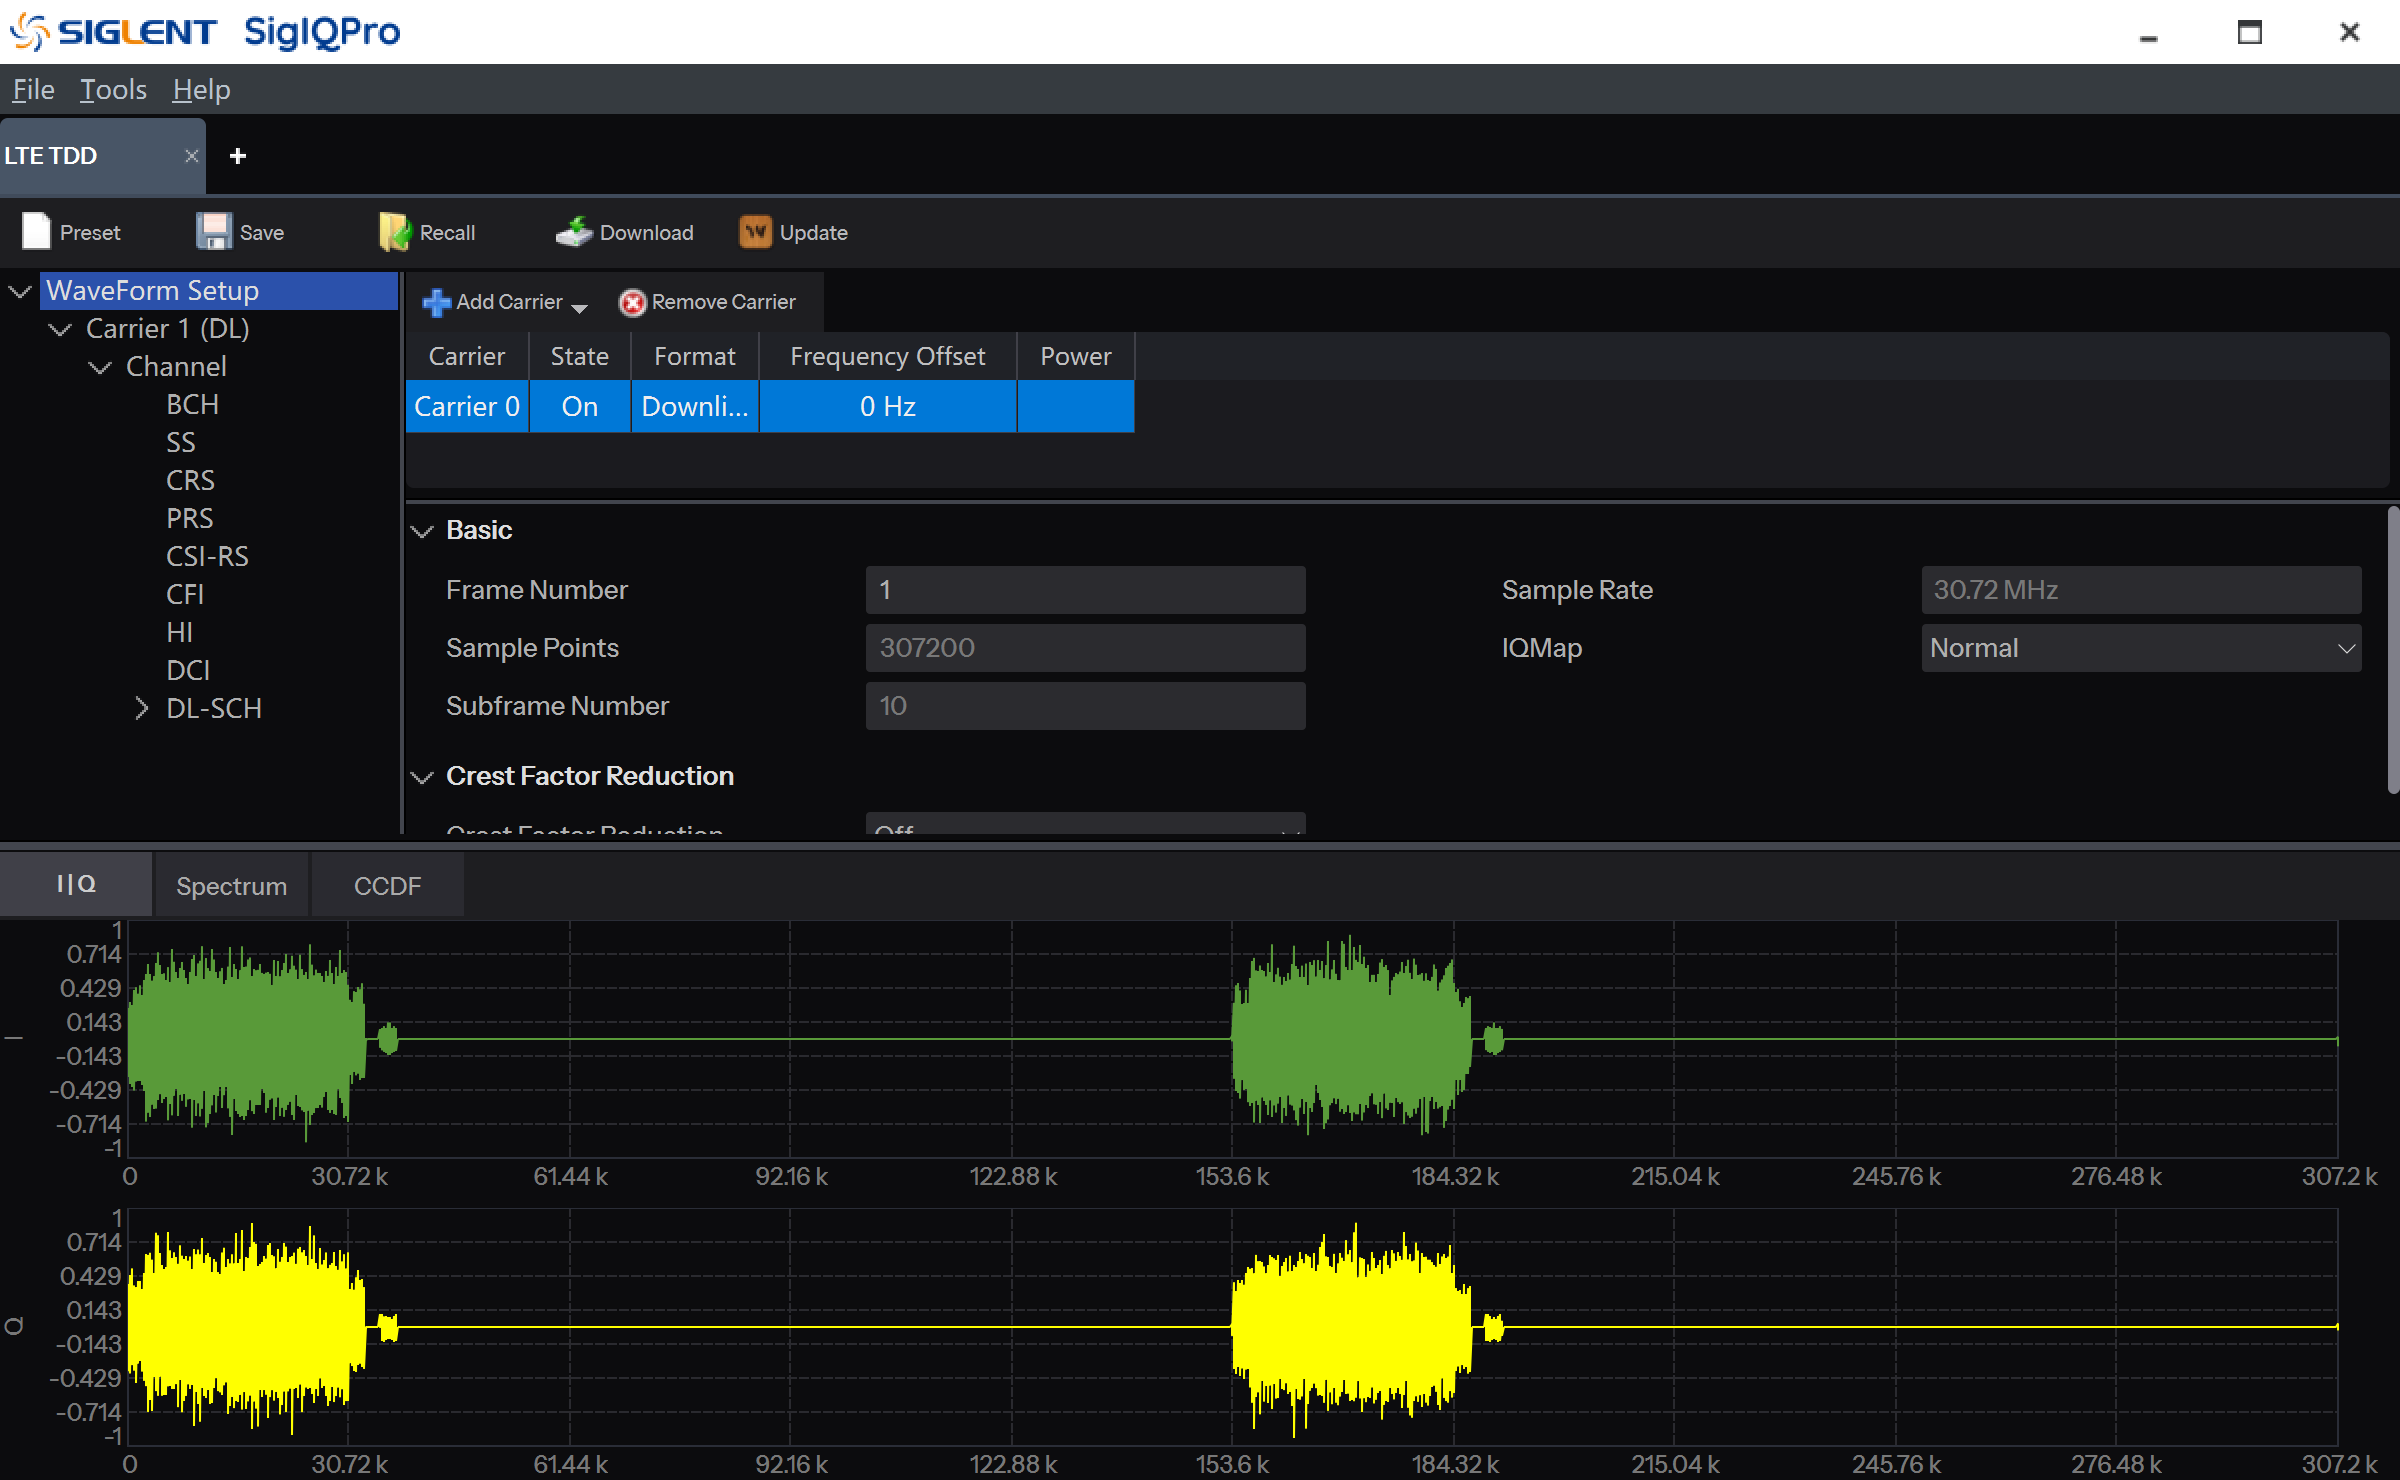
Task: Select BCH in the channel tree
Action: click(192, 405)
